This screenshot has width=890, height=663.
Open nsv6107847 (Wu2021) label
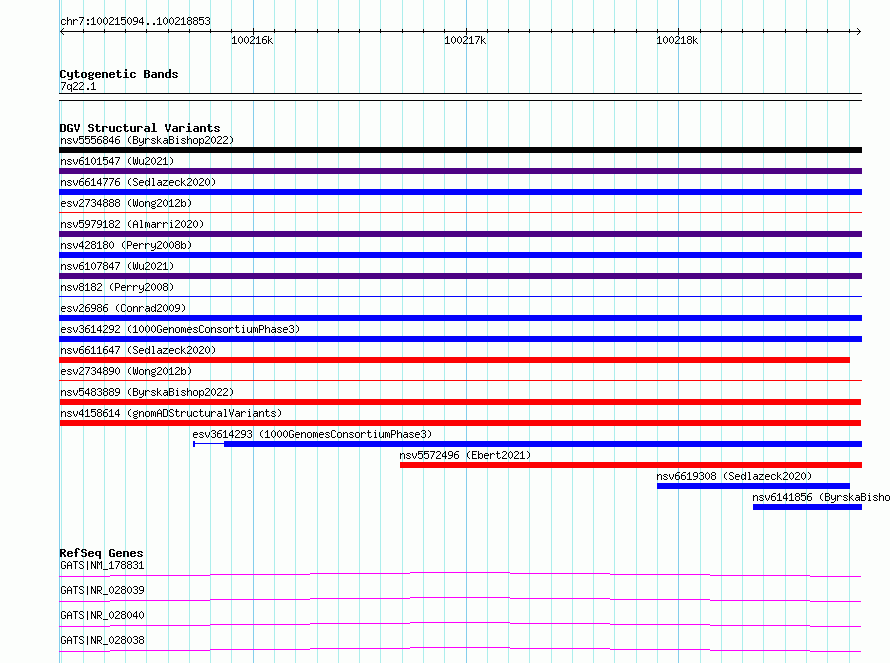(117, 266)
